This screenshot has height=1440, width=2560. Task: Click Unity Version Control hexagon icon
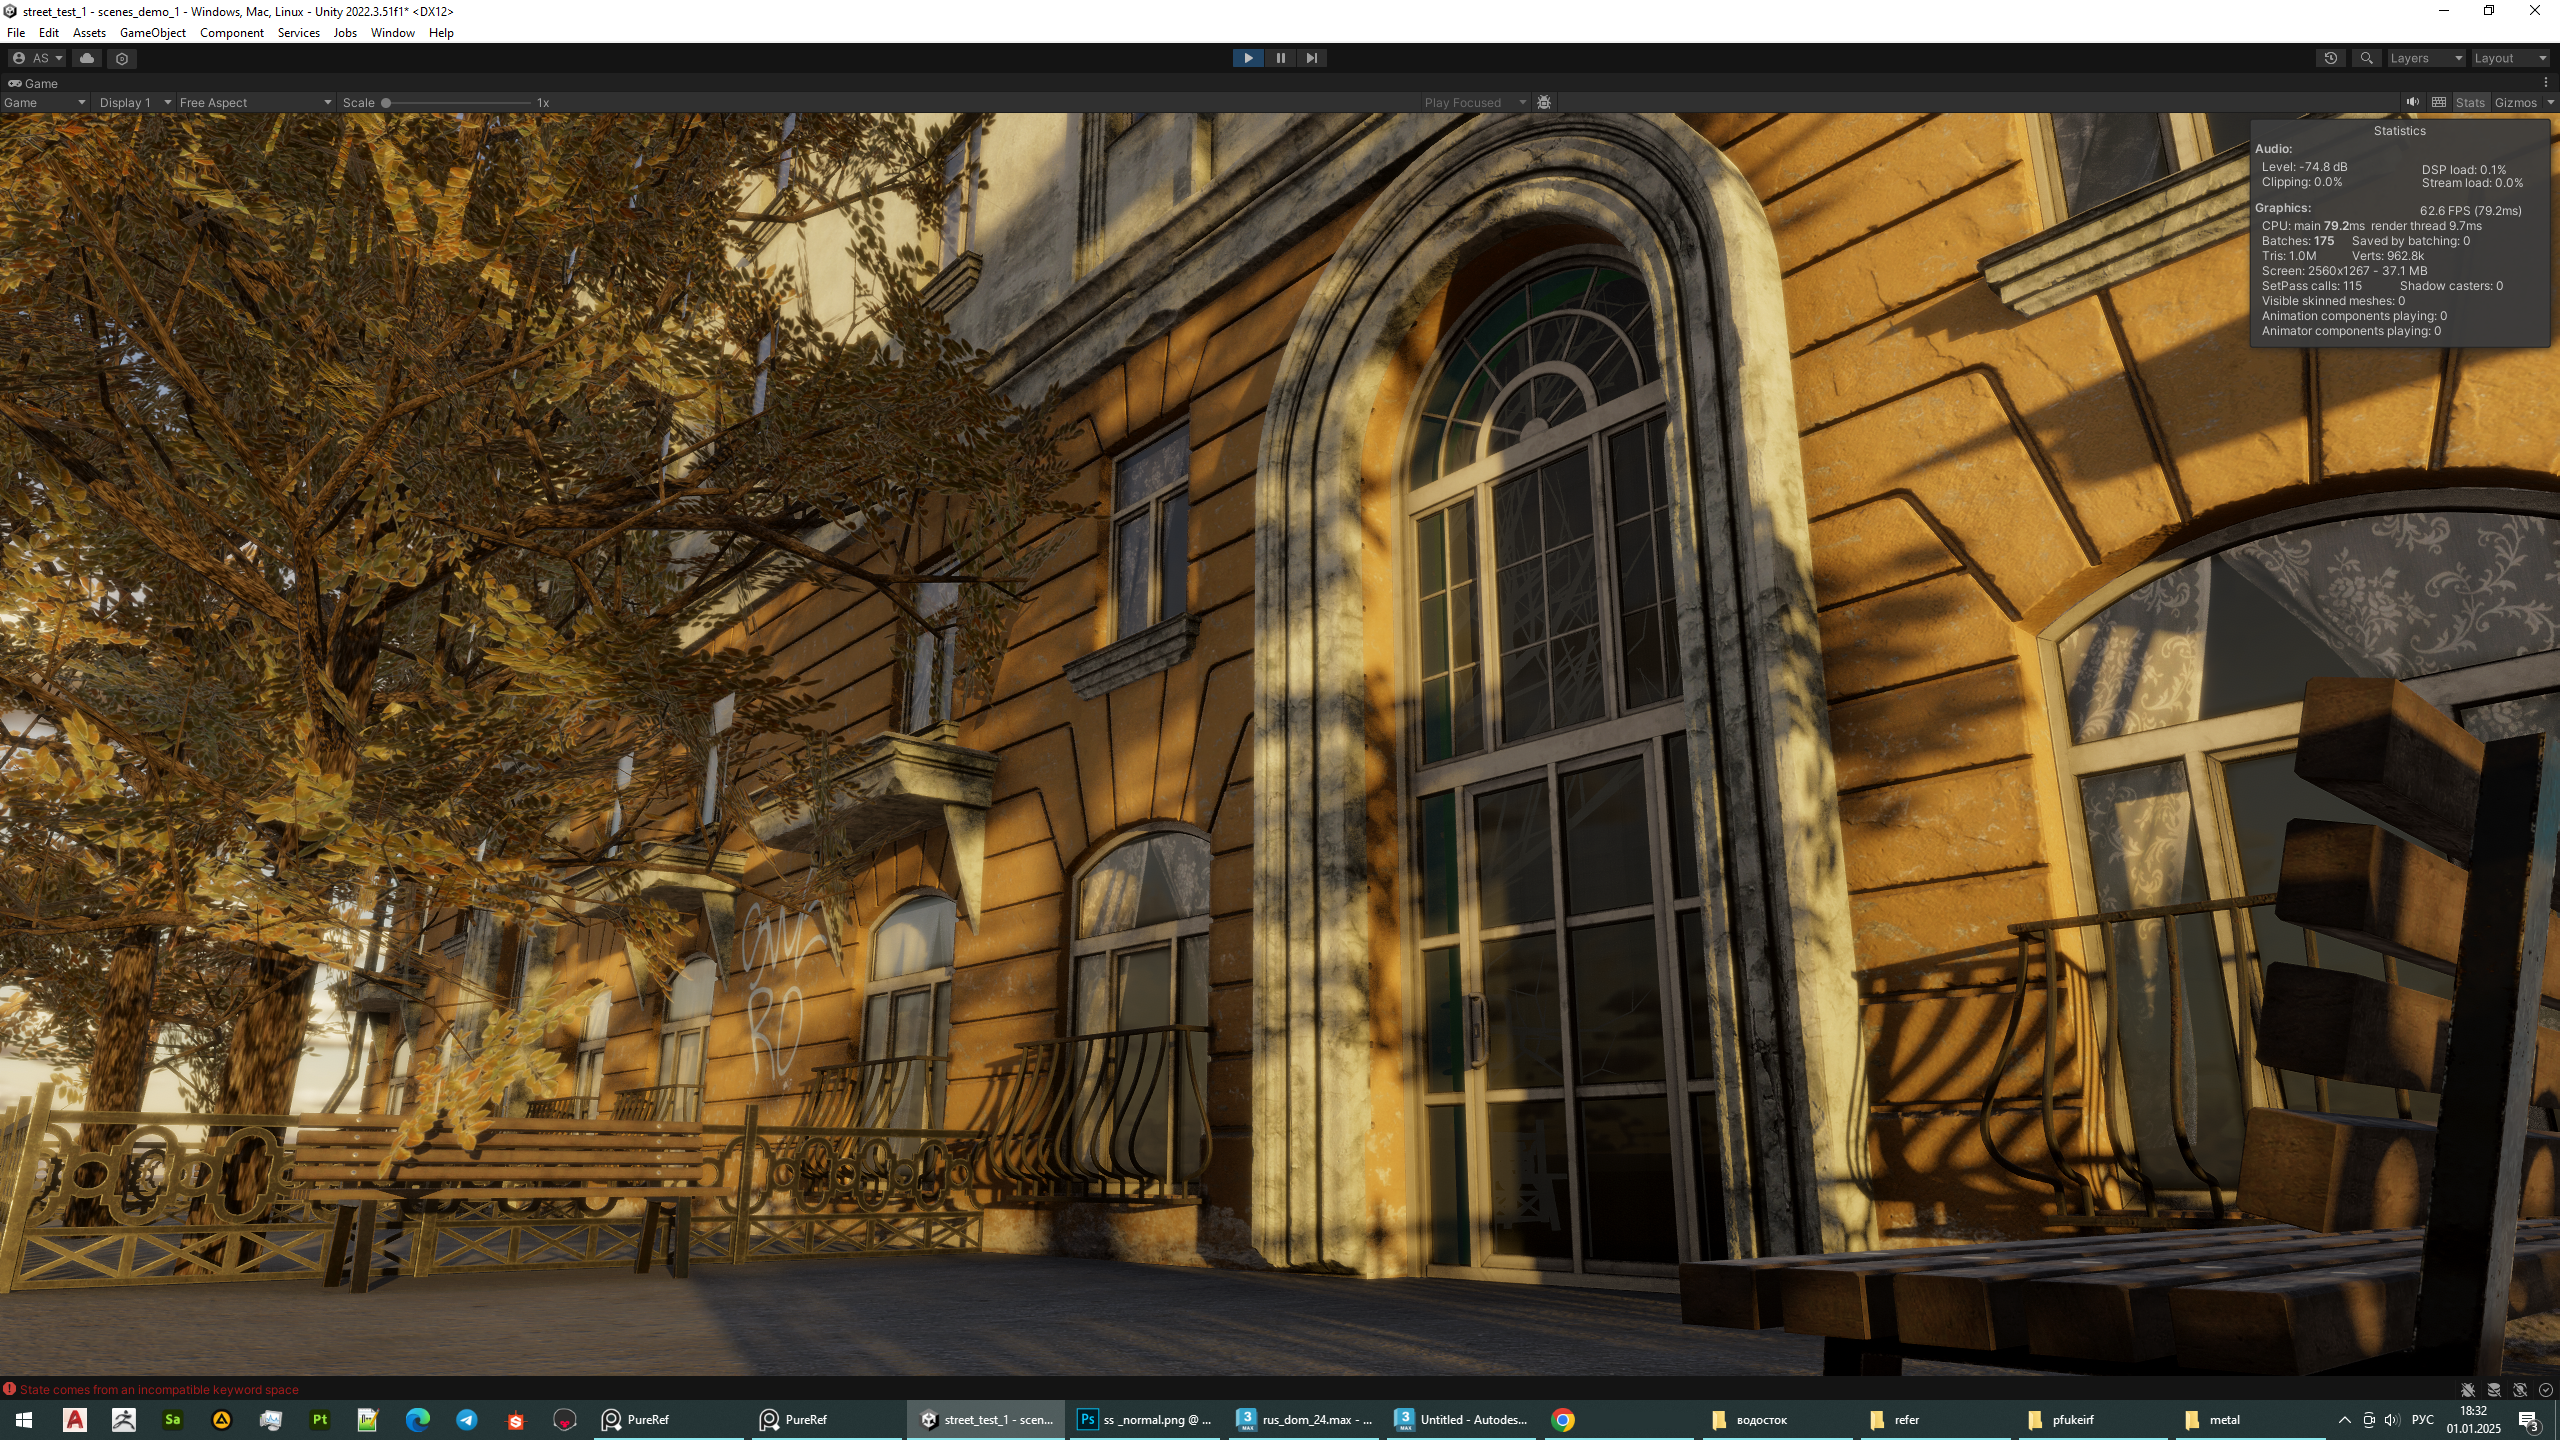[x=122, y=58]
